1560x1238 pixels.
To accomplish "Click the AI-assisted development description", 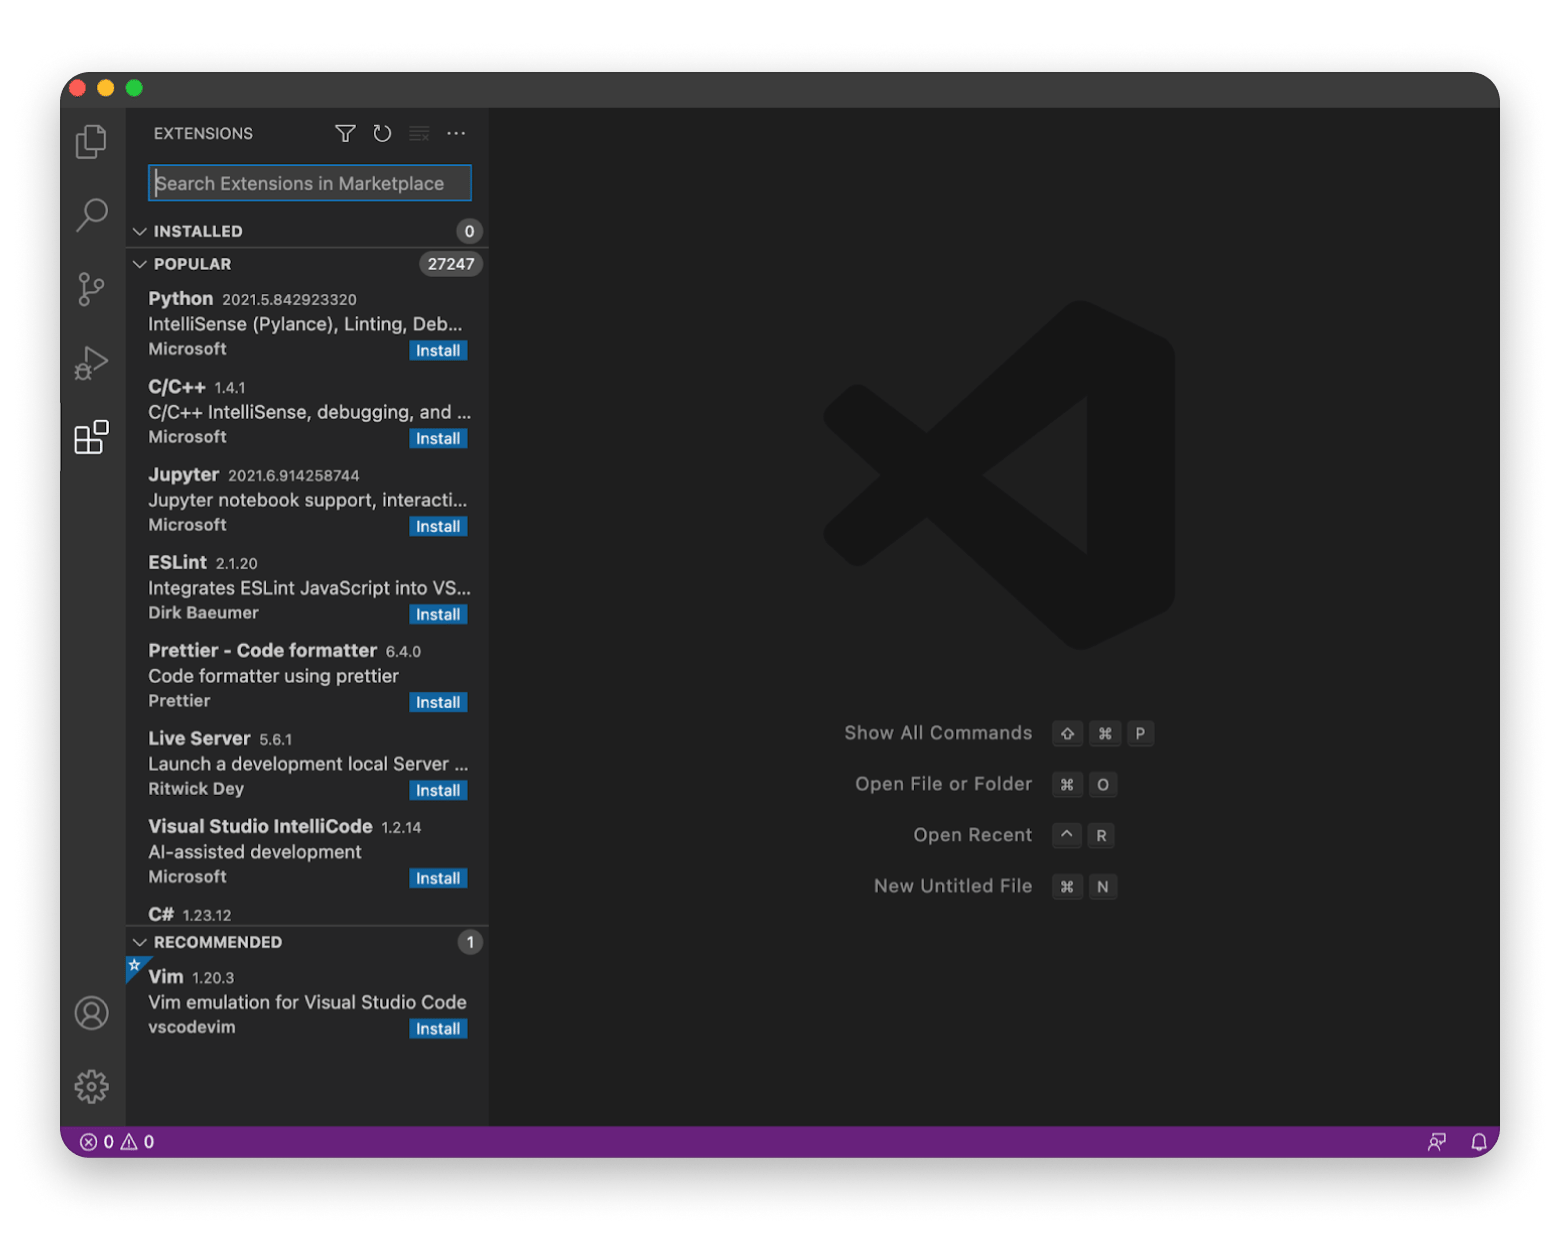I will (255, 852).
